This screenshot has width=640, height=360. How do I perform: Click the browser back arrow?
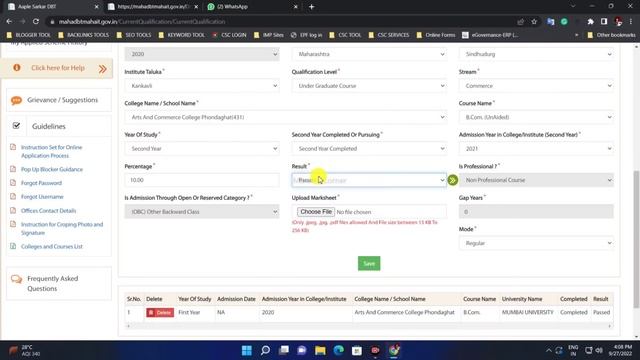pyautogui.click(x=9, y=22)
